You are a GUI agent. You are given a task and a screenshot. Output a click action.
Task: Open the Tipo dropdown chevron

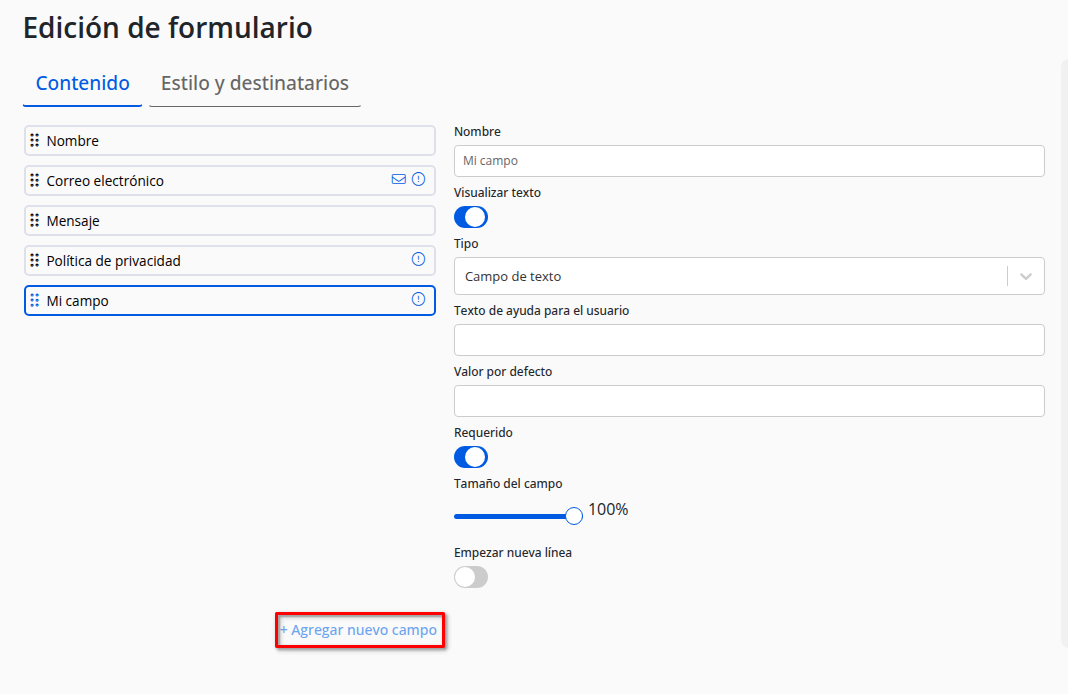(1026, 277)
